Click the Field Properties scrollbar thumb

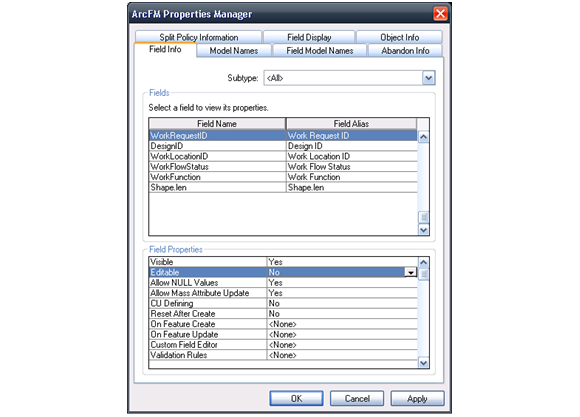(424, 274)
